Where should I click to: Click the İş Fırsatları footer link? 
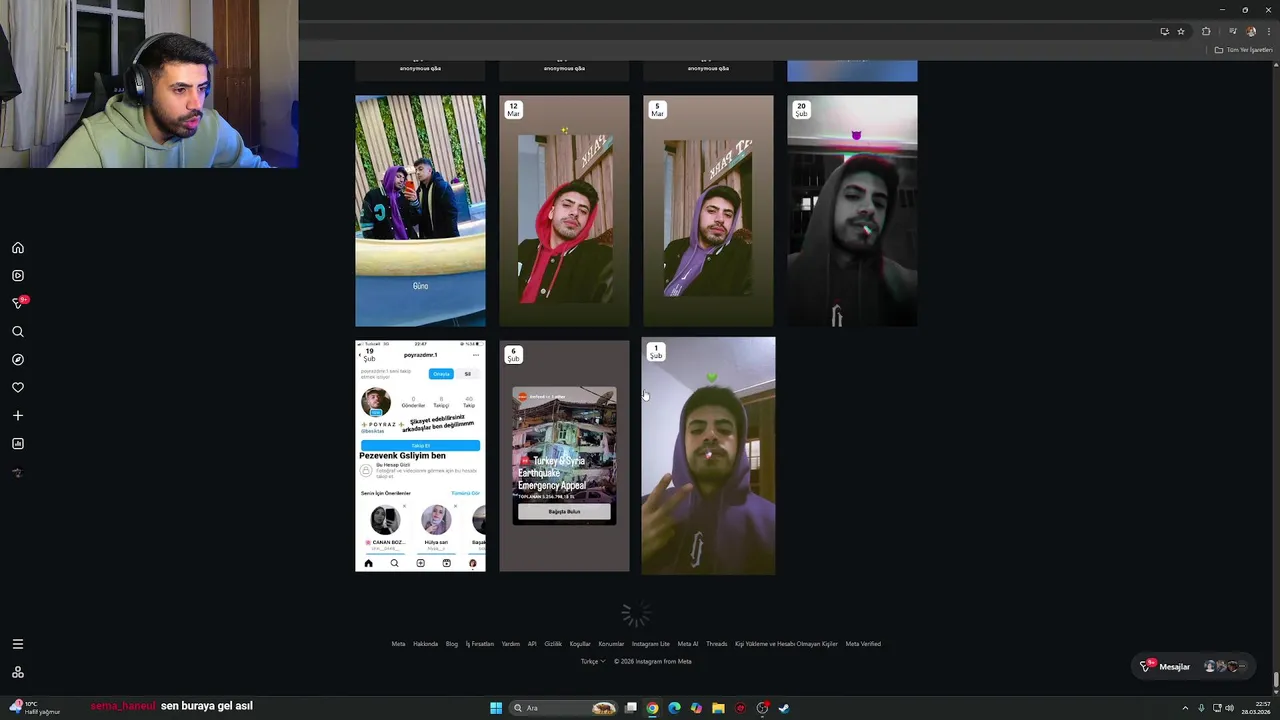pyautogui.click(x=480, y=644)
